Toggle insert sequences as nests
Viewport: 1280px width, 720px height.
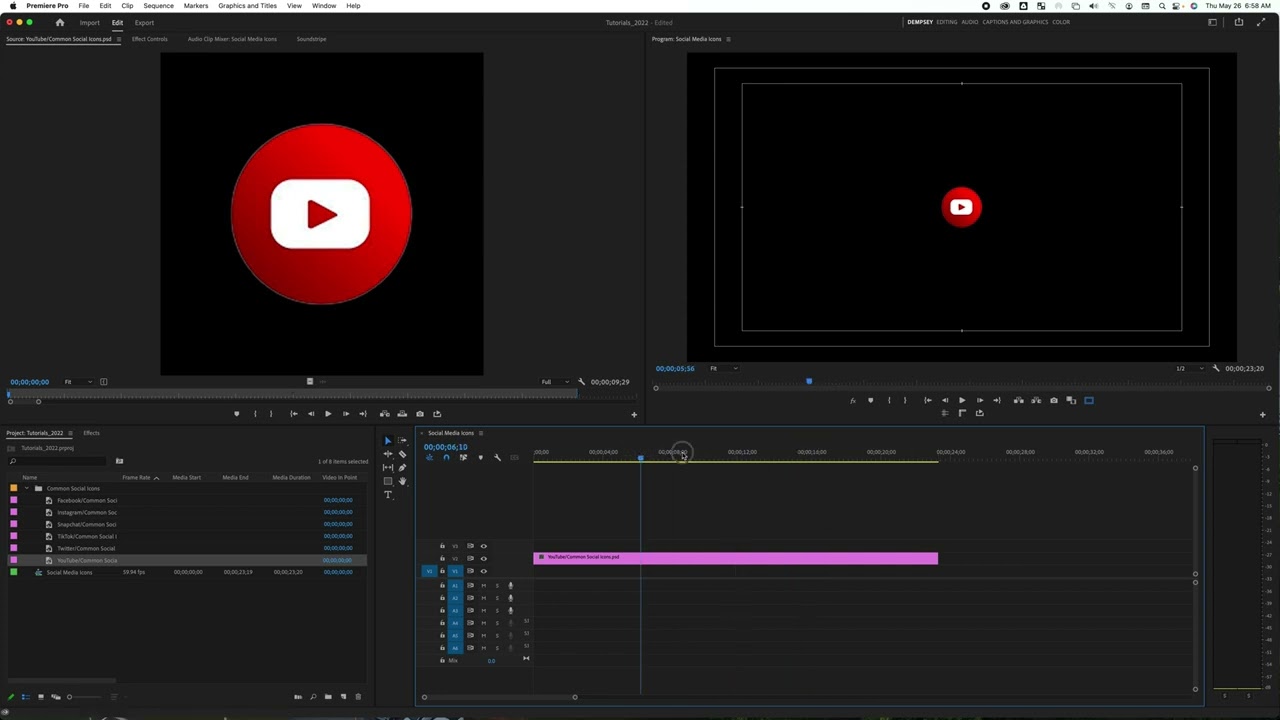coord(429,457)
